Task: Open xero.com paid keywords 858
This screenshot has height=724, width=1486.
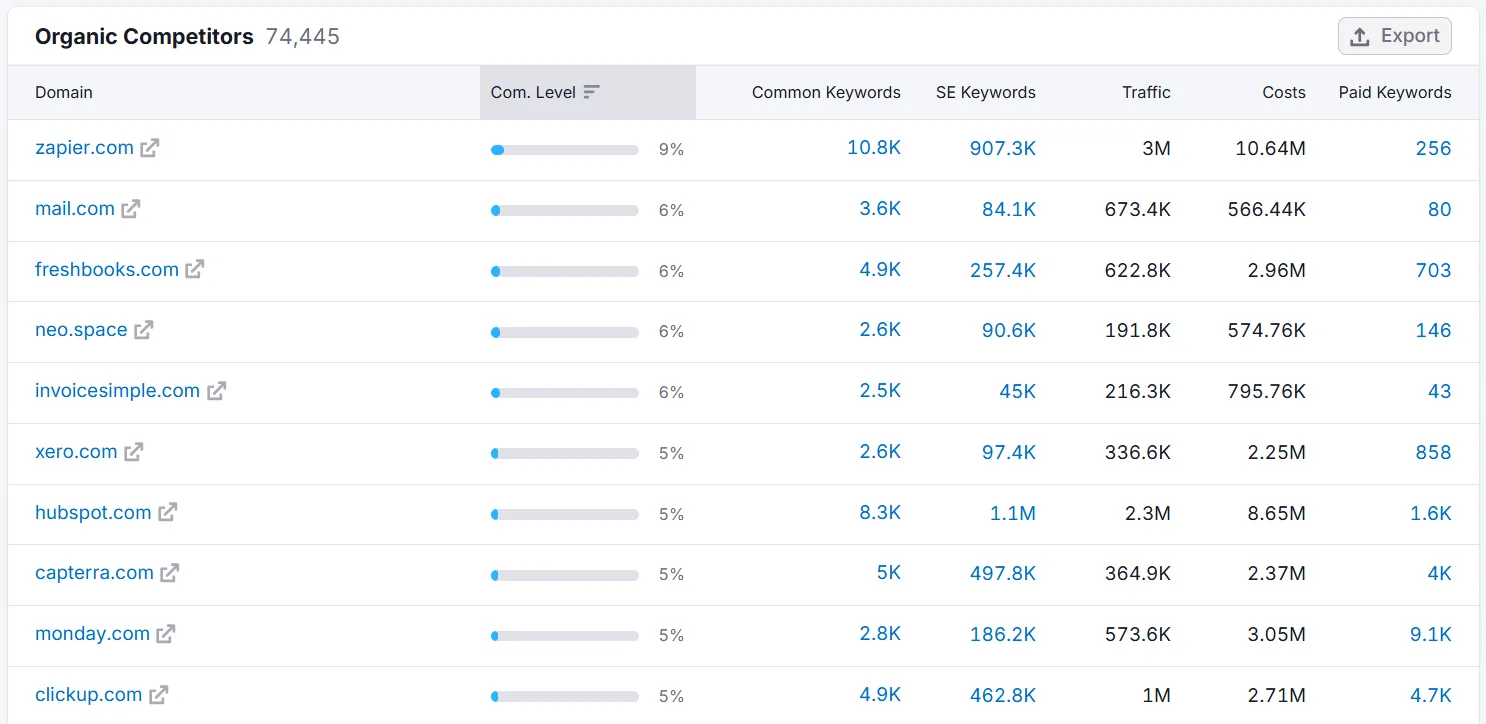Action: (x=1433, y=452)
